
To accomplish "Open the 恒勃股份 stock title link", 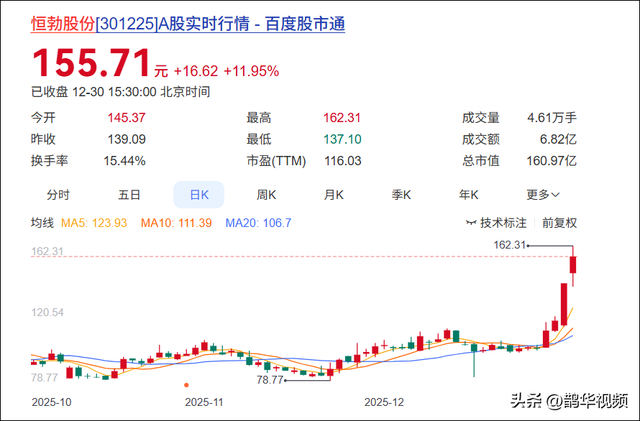I will 188,24.
